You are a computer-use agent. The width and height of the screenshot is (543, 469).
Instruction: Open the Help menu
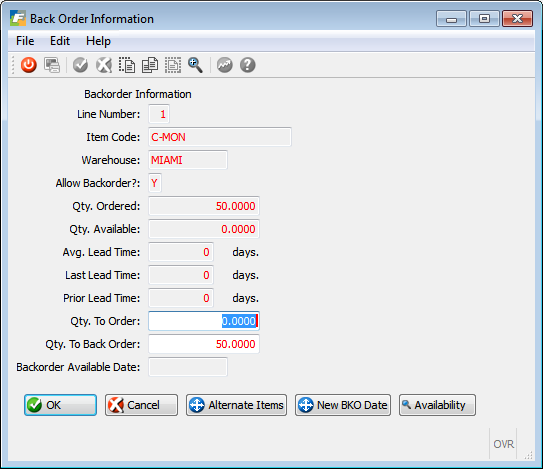98,41
